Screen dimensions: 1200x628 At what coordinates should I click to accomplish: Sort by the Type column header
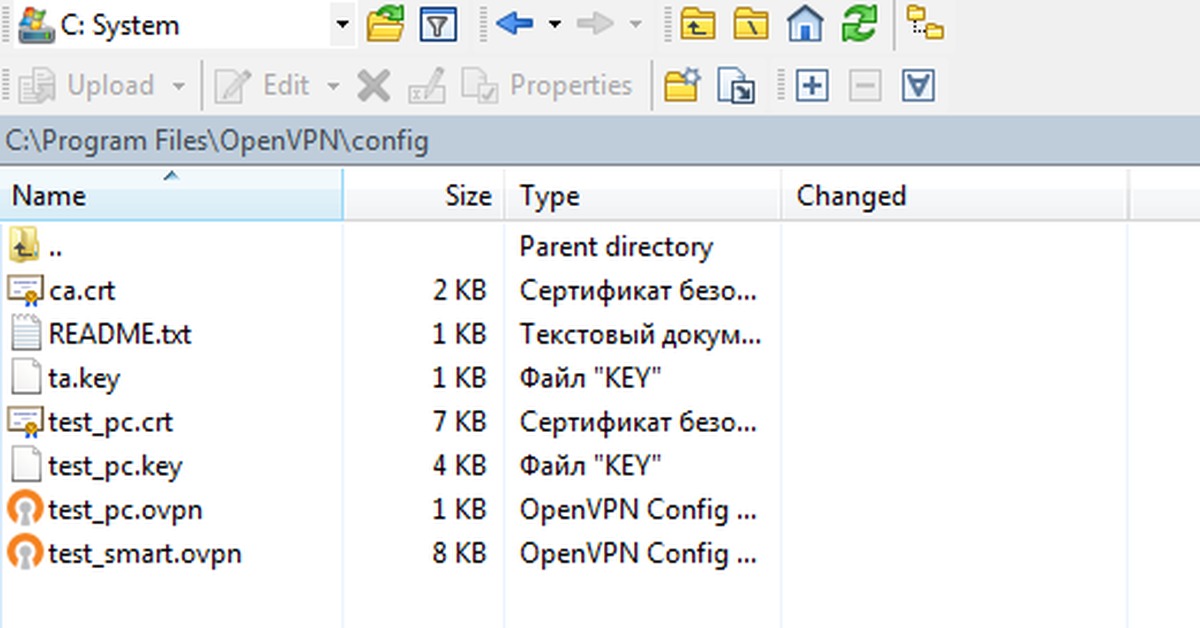click(x=642, y=195)
